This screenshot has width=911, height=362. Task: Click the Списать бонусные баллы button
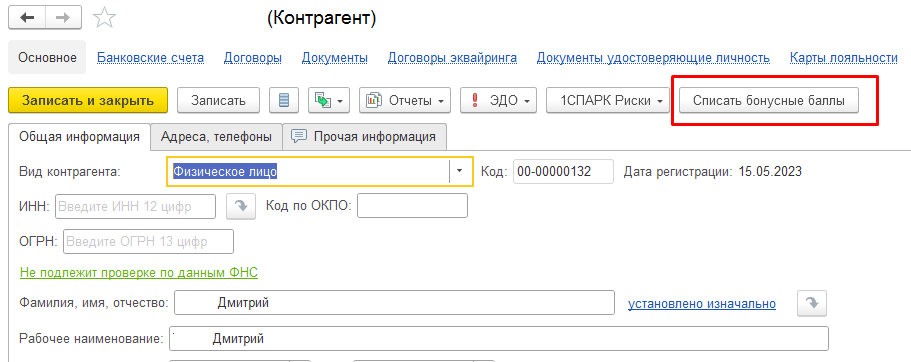(769, 101)
